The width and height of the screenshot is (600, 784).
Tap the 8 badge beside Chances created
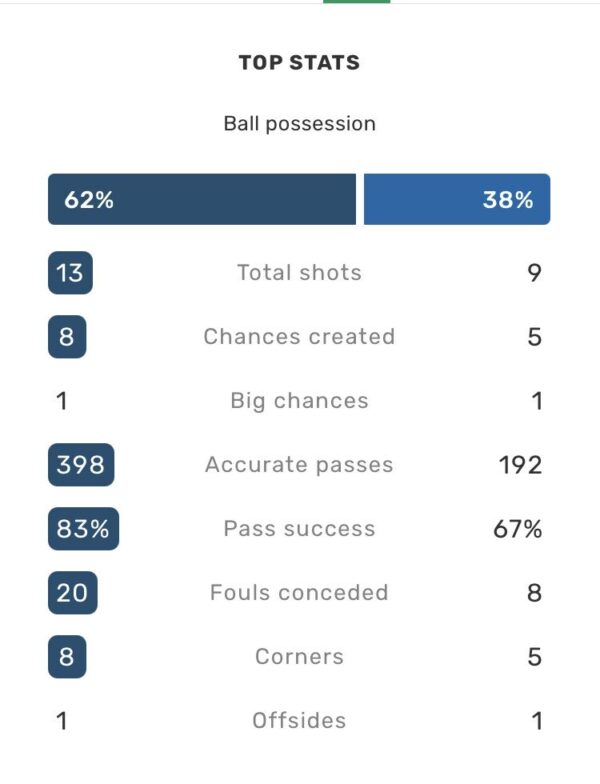click(67, 337)
